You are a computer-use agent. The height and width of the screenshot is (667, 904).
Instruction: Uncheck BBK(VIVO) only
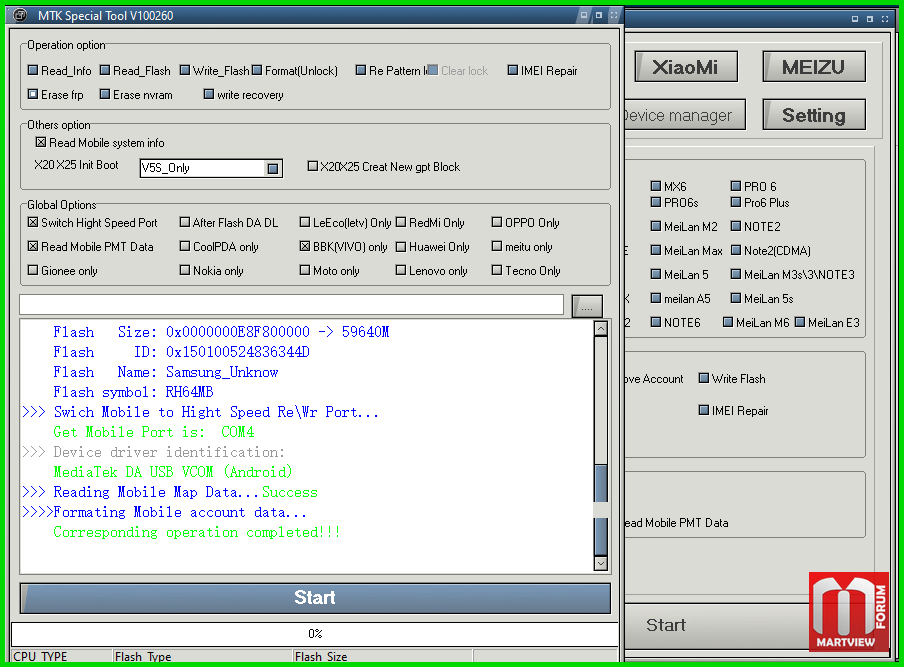304,246
